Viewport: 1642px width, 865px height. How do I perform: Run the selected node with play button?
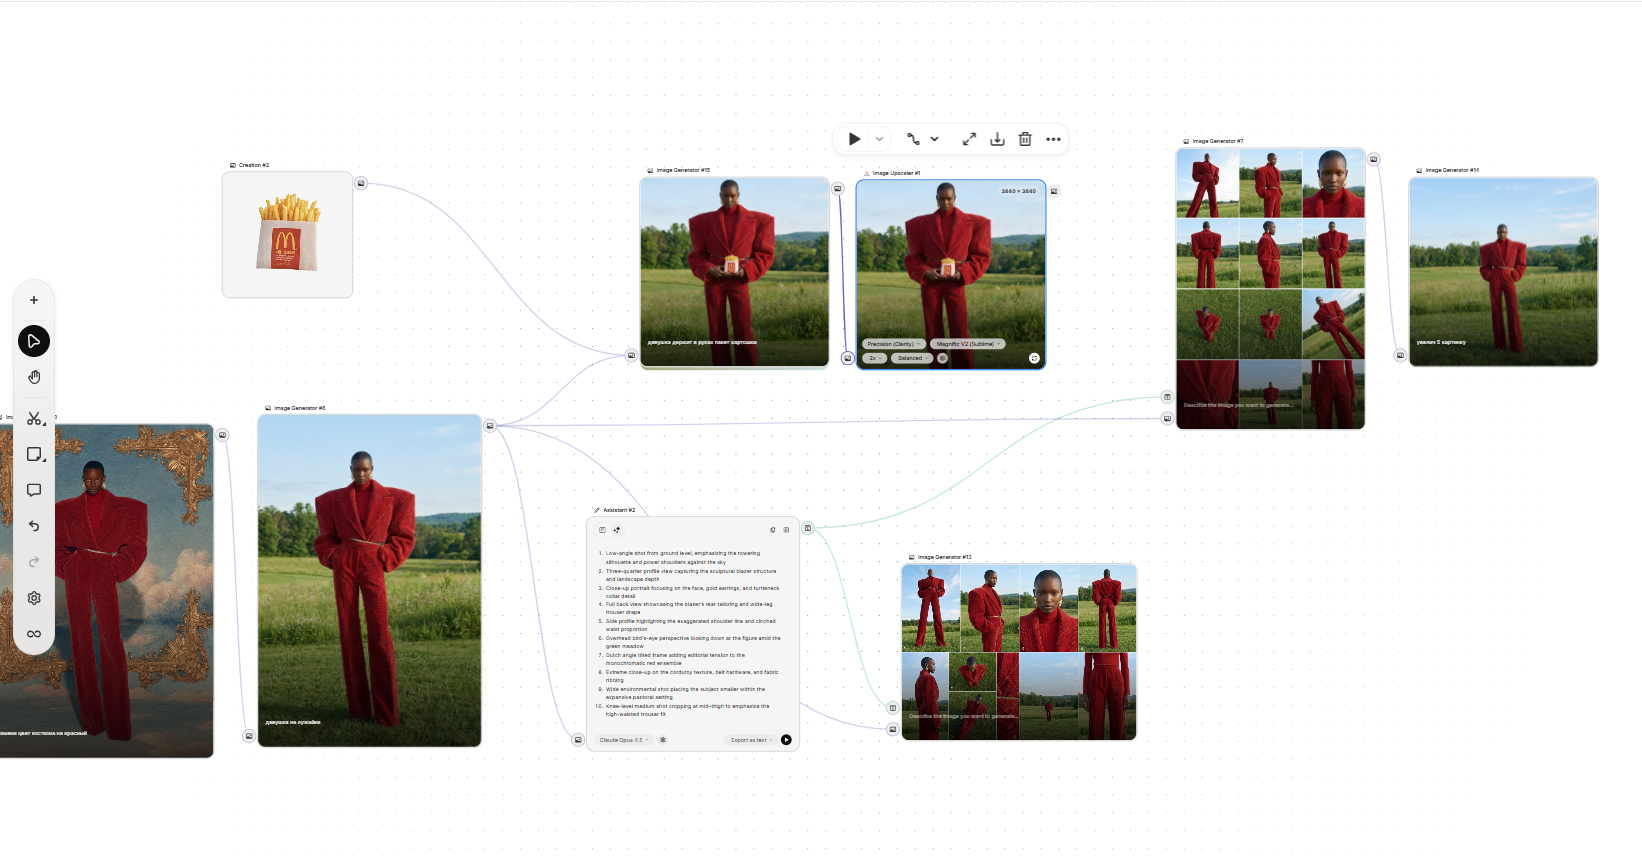(x=854, y=139)
